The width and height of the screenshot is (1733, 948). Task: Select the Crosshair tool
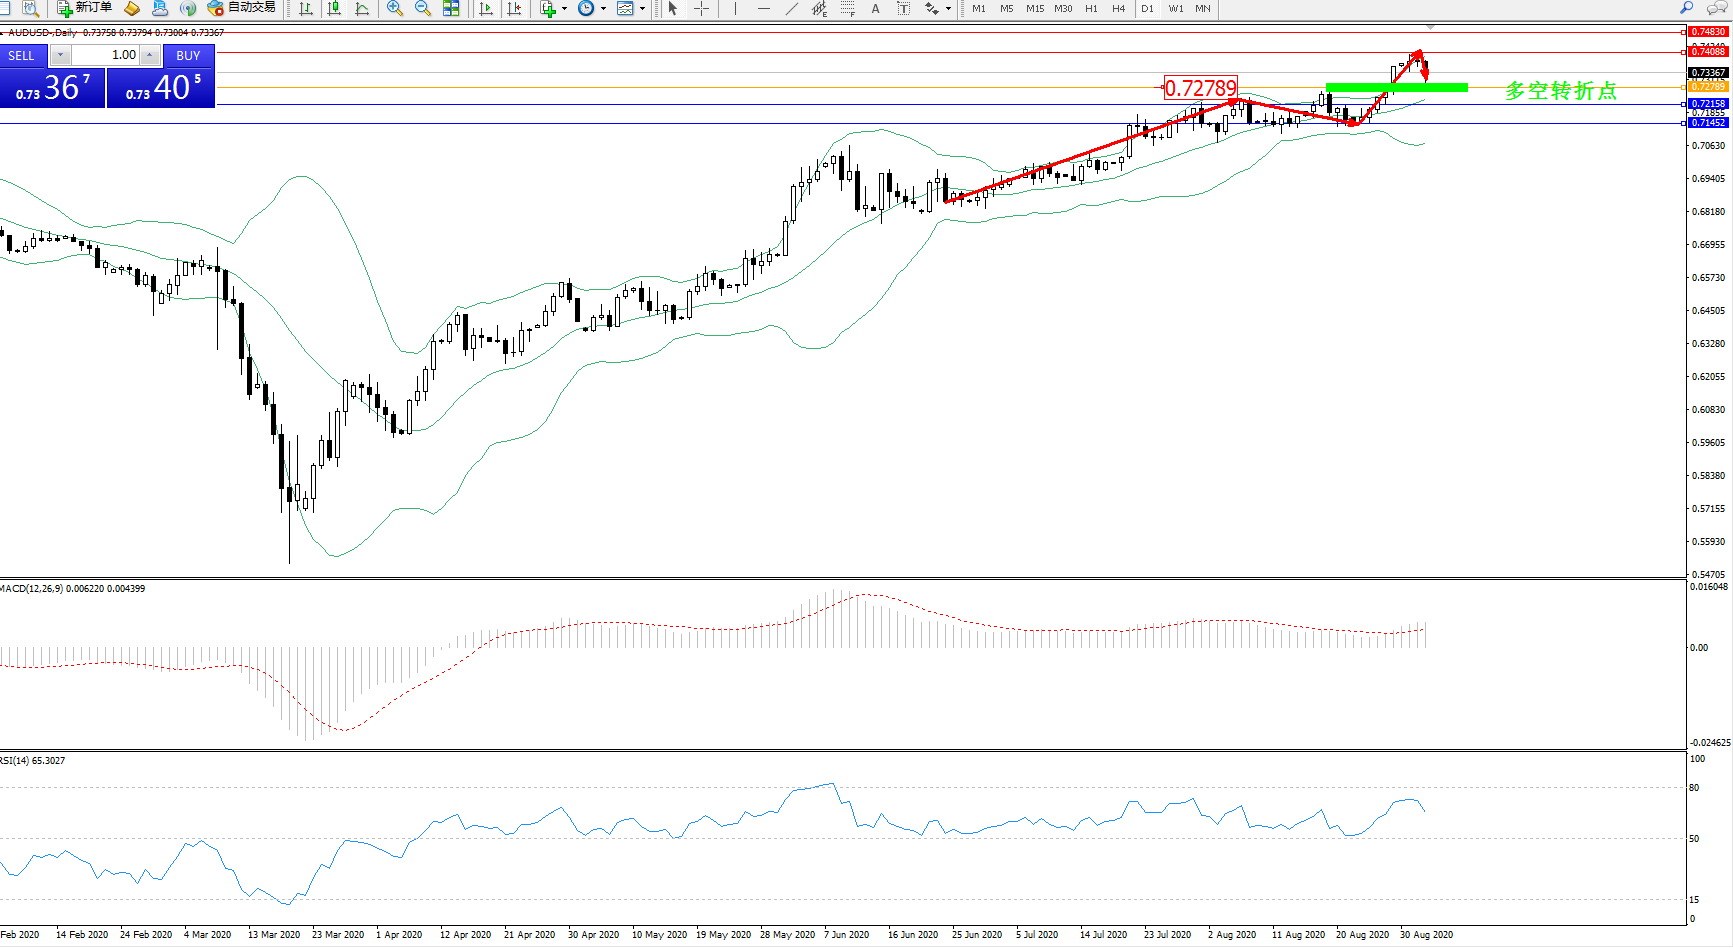[702, 8]
